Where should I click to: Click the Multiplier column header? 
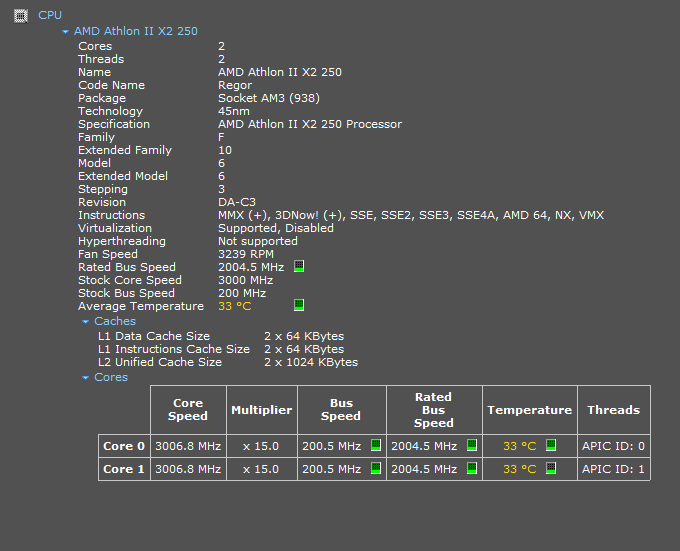click(x=262, y=410)
